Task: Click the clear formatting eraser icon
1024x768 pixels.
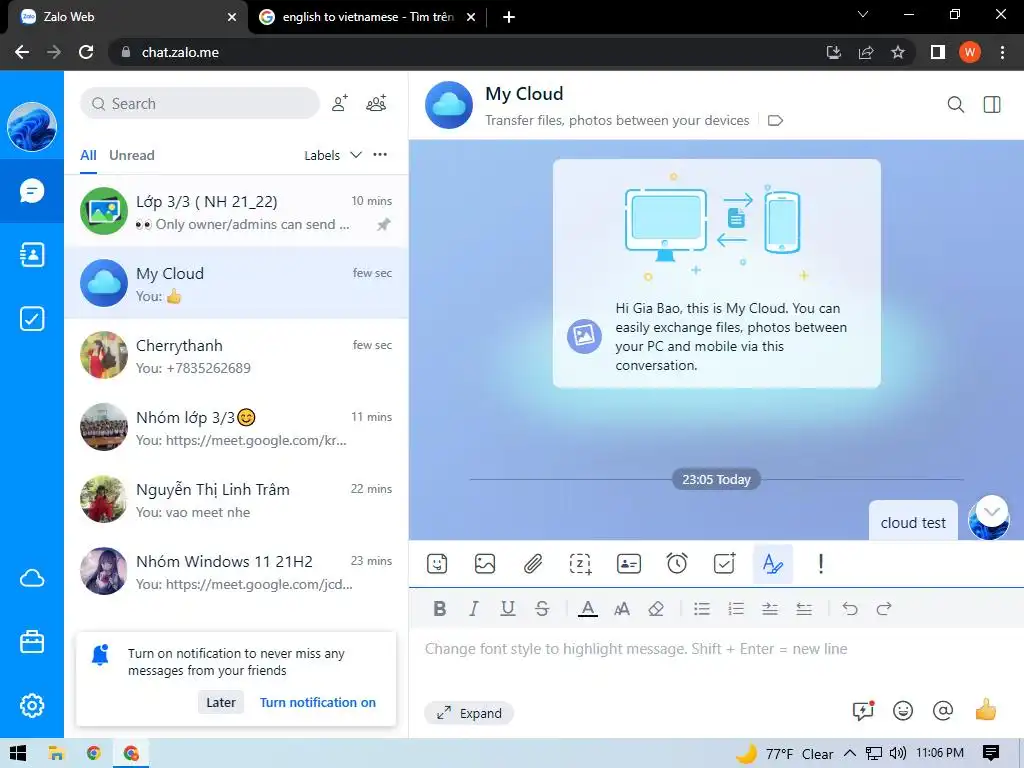Action: (x=656, y=609)
